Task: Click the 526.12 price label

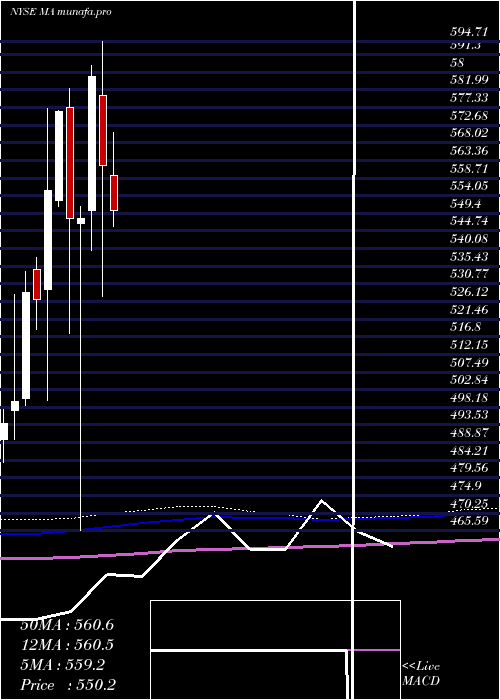Action: point(469,292)
